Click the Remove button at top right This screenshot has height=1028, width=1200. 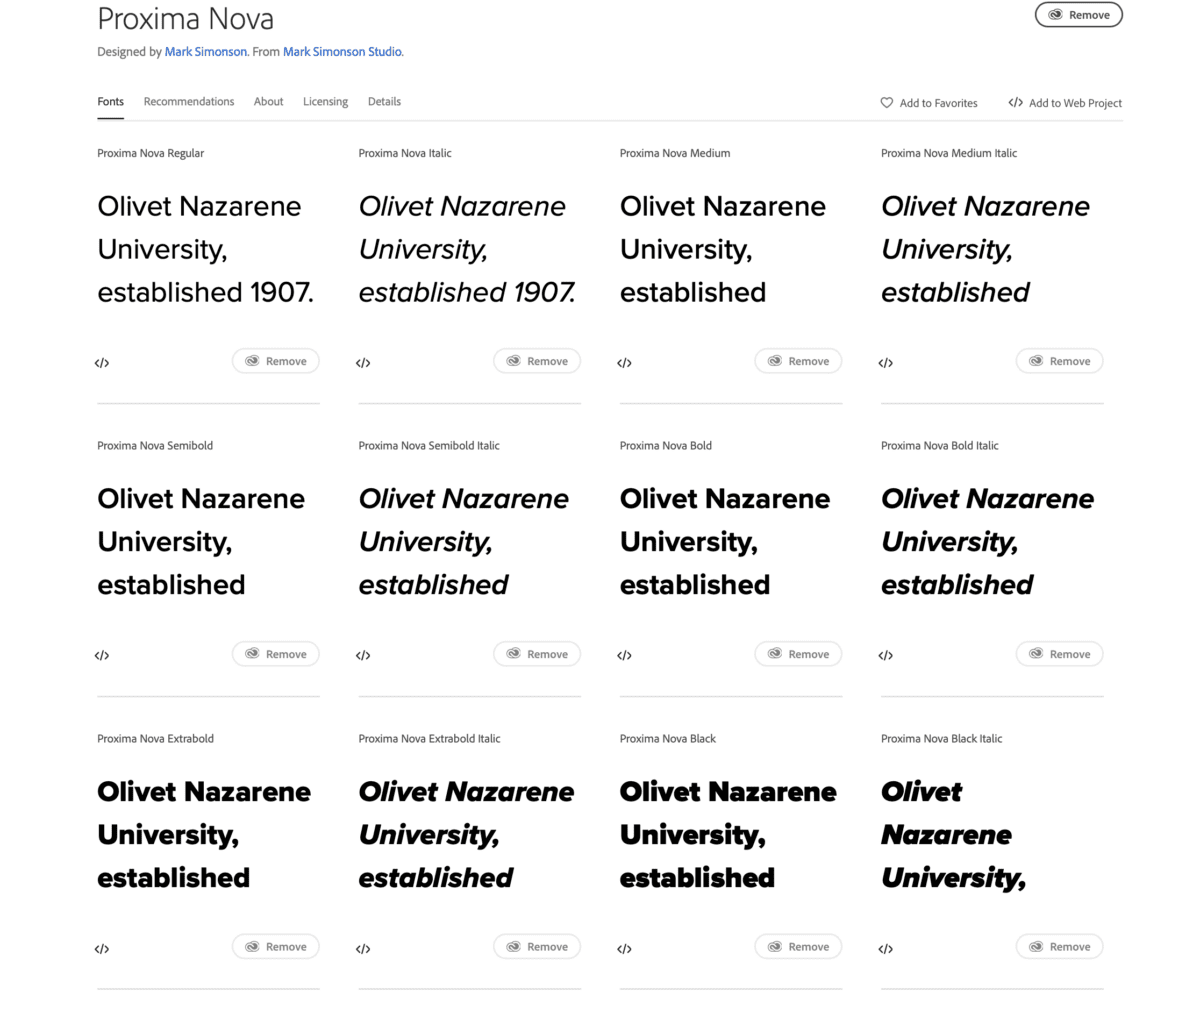tap(1078, 14)
